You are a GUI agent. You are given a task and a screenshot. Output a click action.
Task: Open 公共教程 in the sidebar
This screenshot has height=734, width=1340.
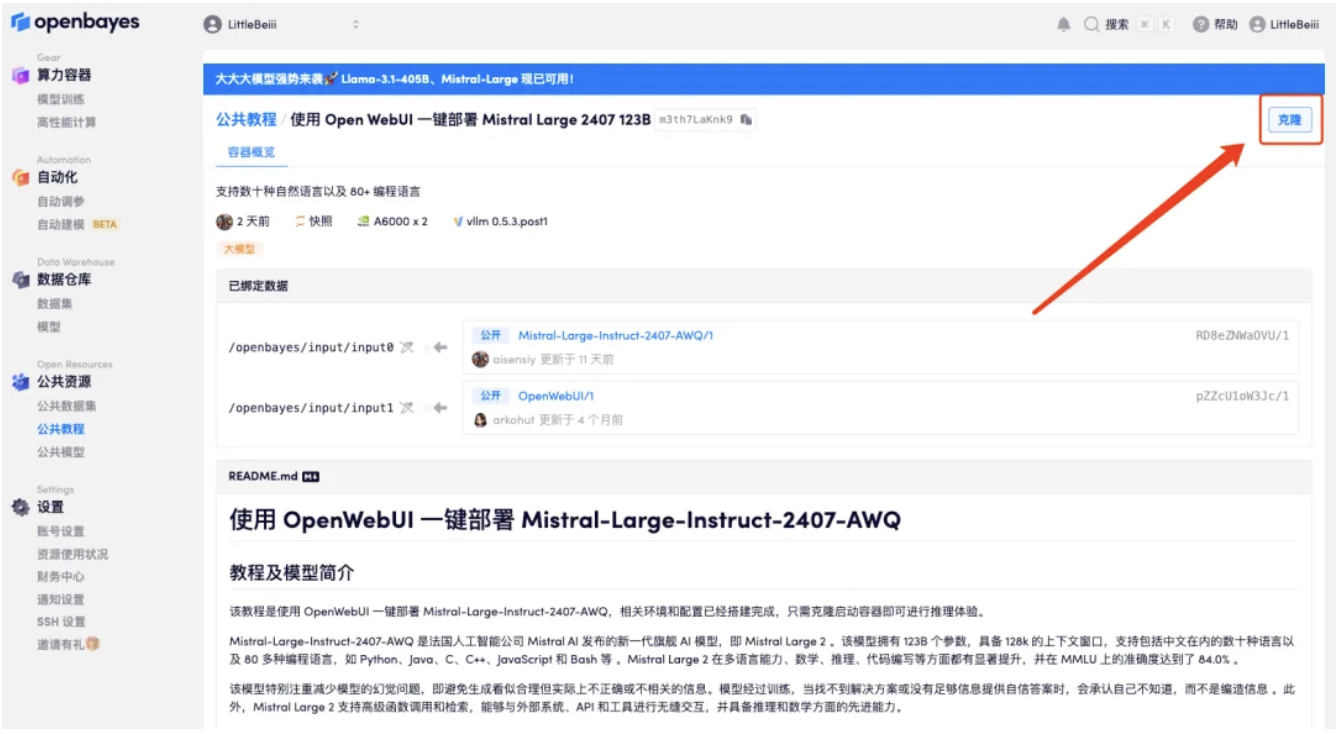(x=61, y=429)
